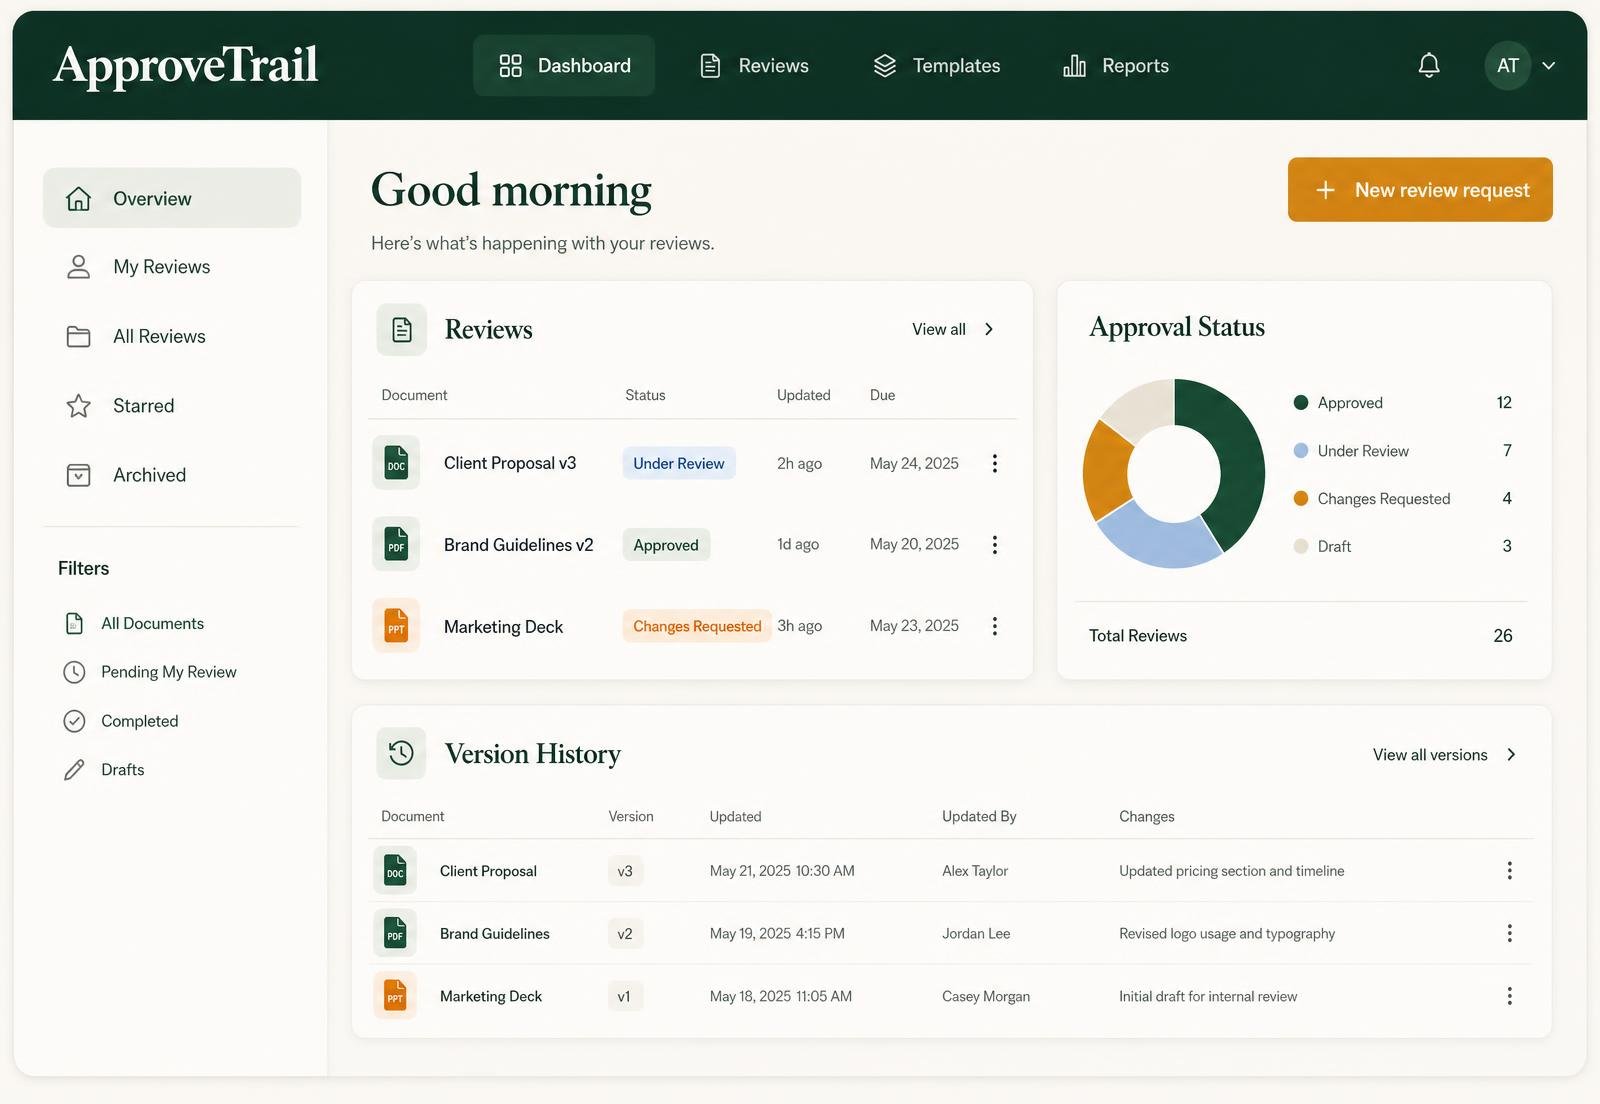This screenshot has height=1104, width=1600.
Task: Open more options for Client Proposal v3
Action: (994, 463)
